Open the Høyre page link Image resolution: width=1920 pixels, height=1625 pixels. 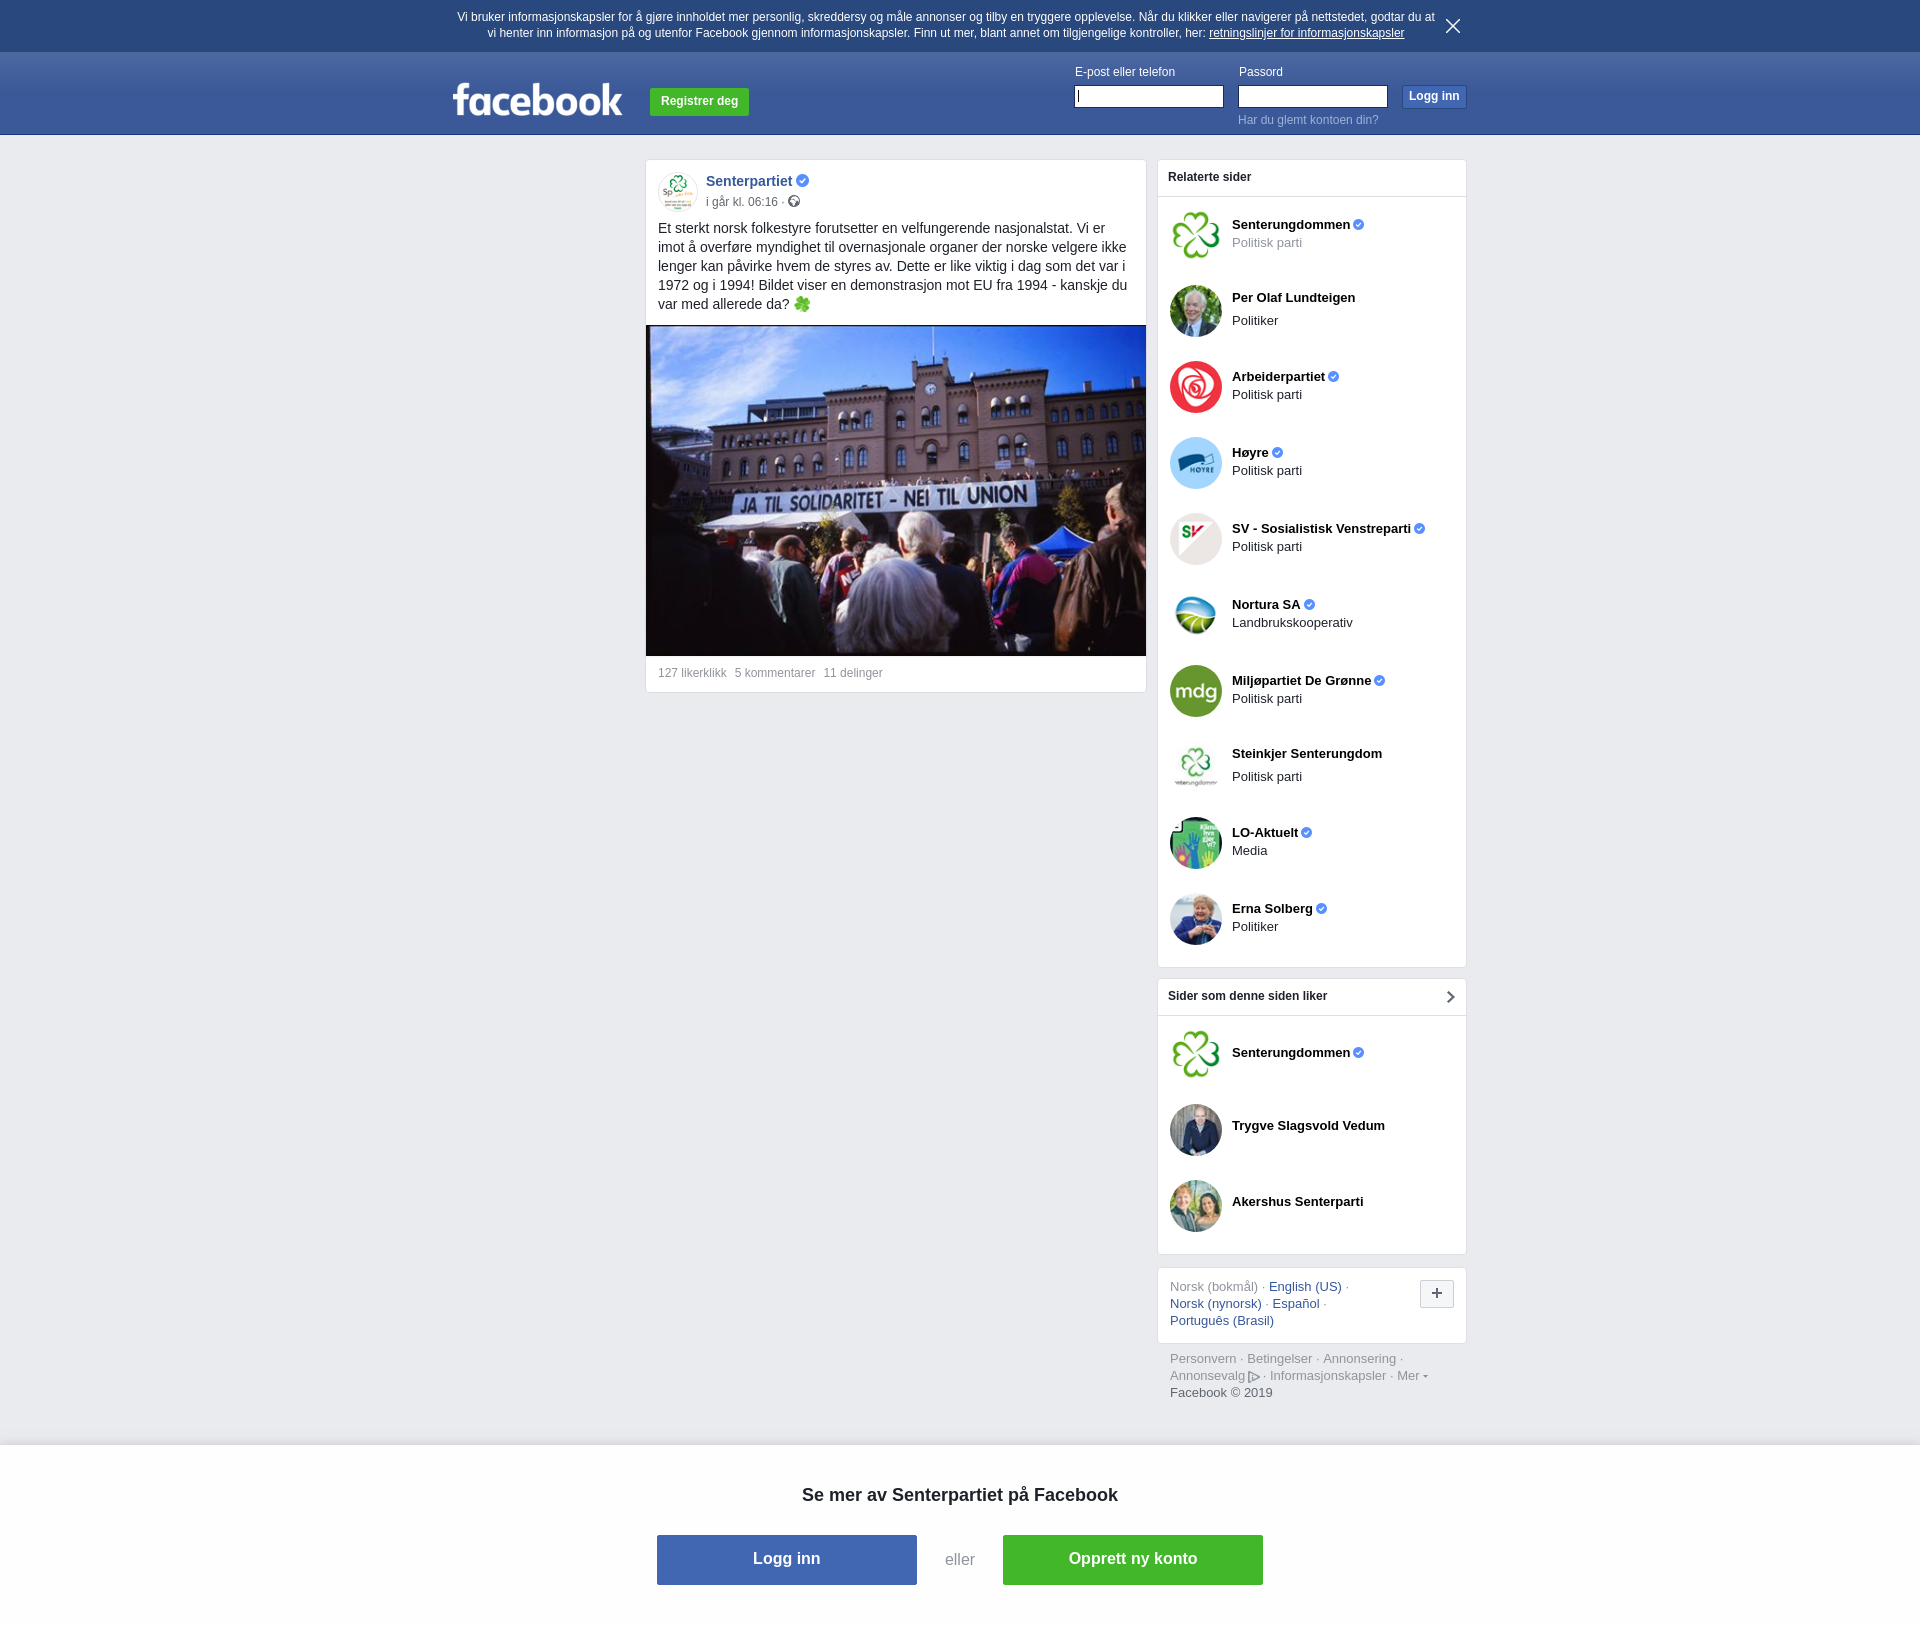click(1250, 453)
